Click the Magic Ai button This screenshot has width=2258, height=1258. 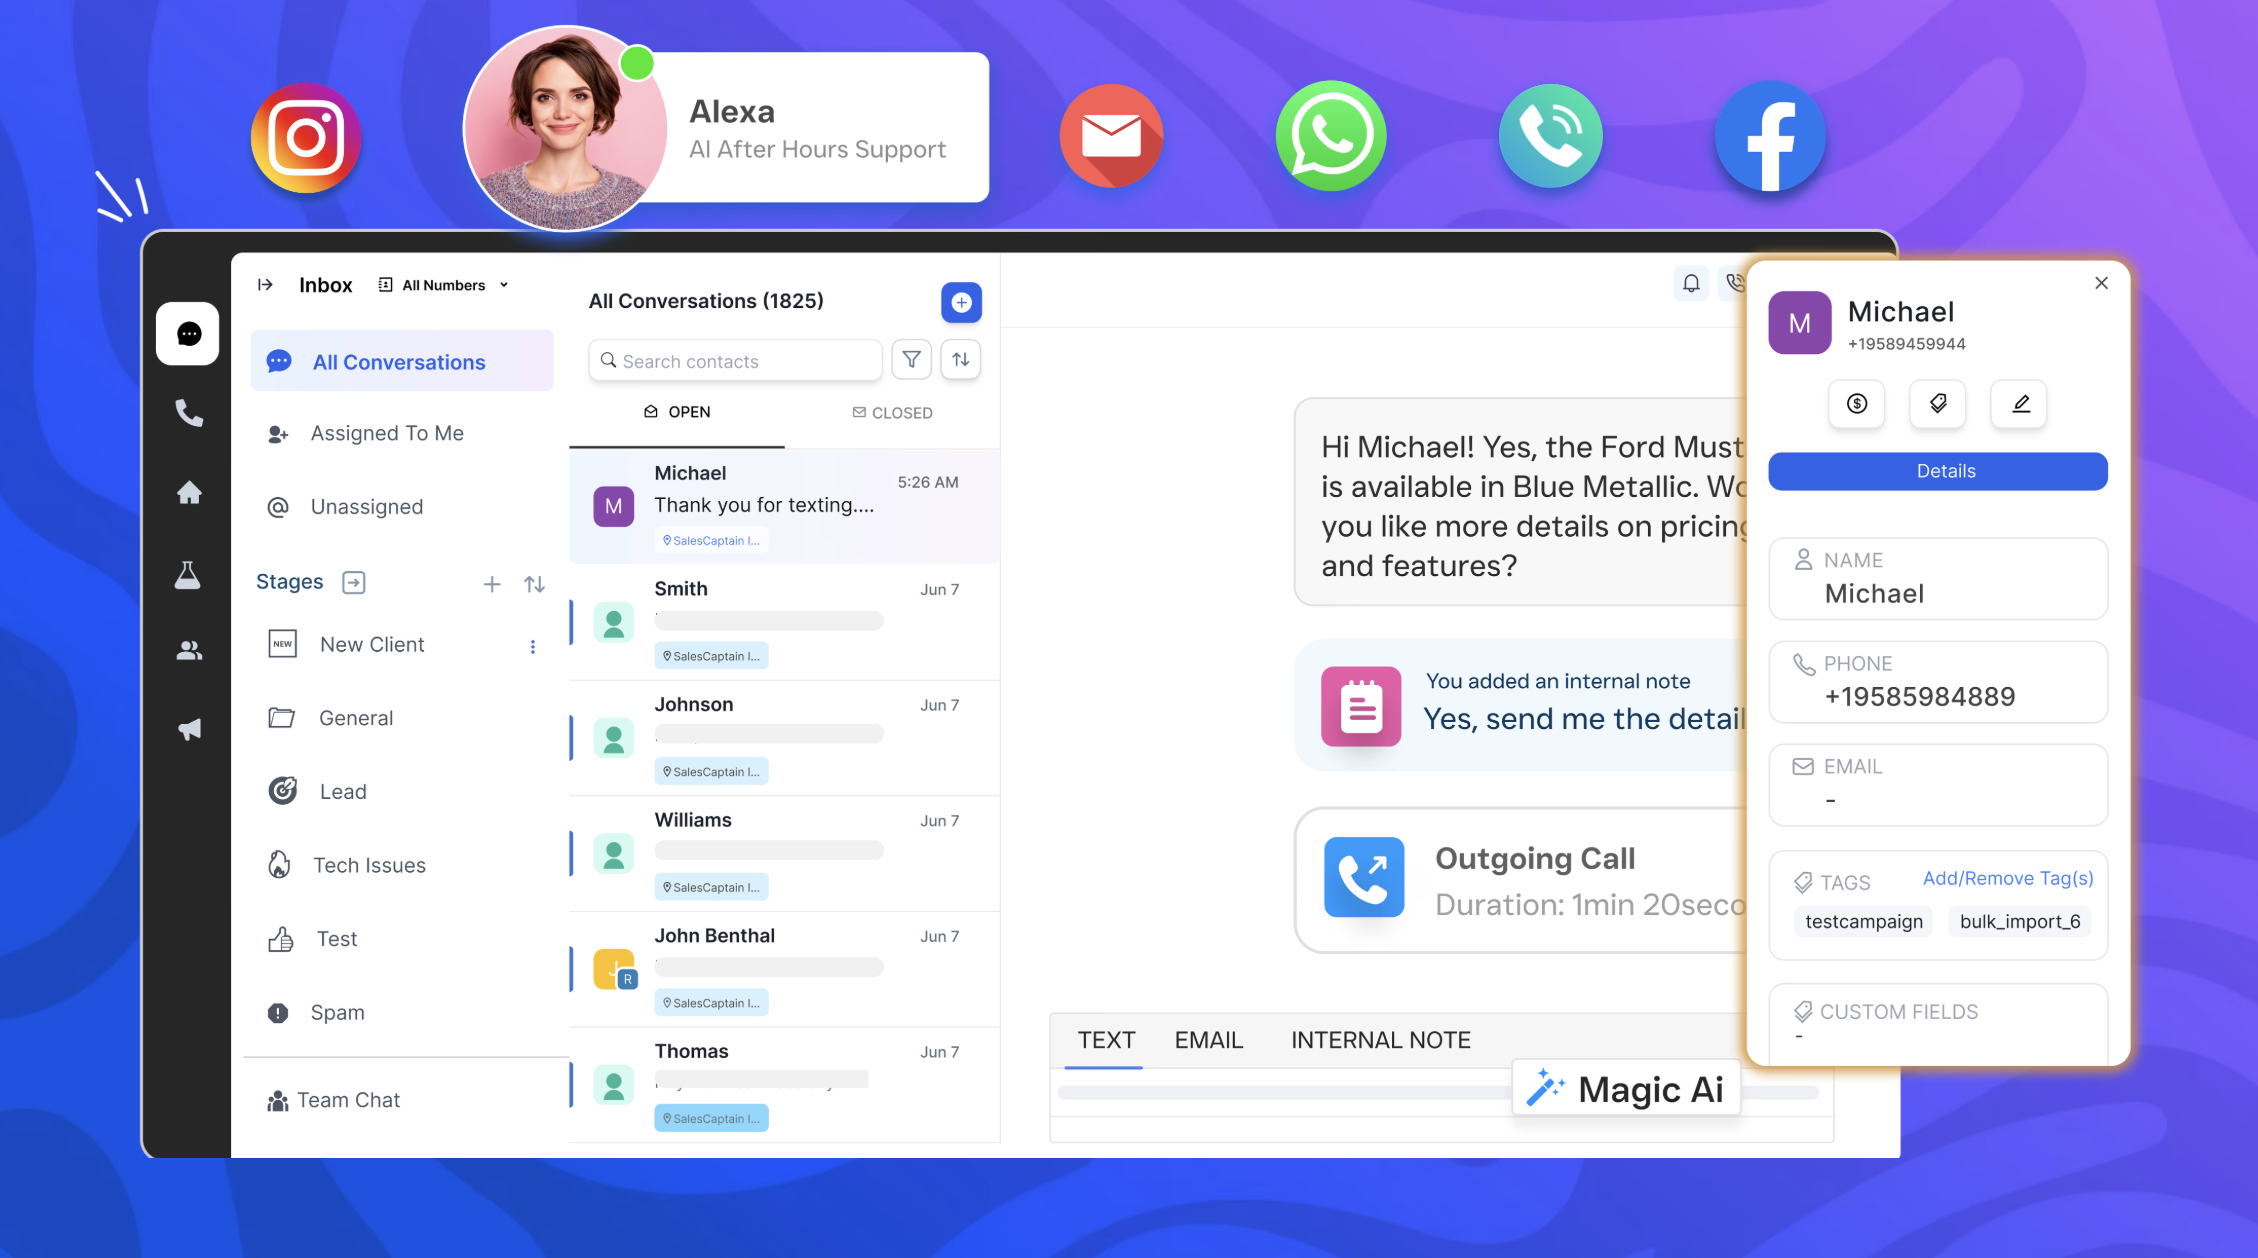(1626, 1089)
